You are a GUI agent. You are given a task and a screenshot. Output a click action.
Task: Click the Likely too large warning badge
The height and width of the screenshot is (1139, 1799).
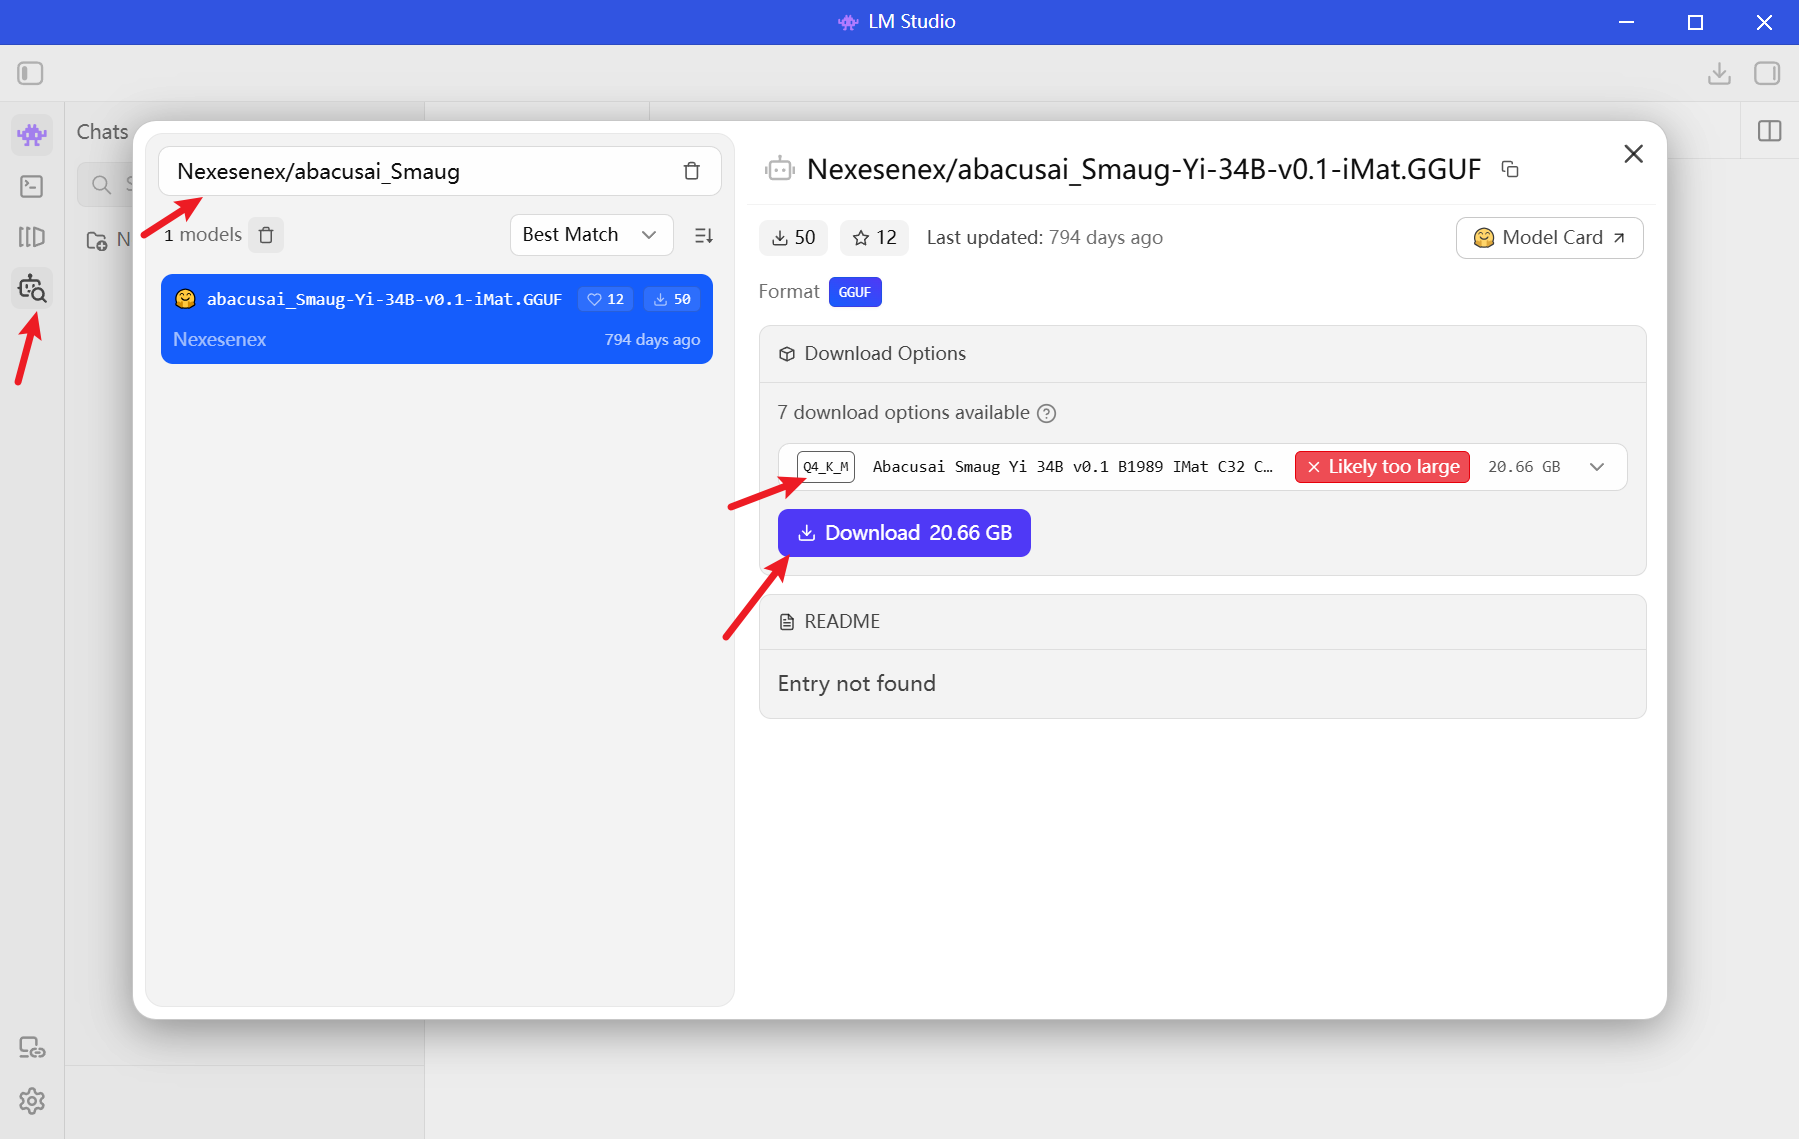[1382, 467]
